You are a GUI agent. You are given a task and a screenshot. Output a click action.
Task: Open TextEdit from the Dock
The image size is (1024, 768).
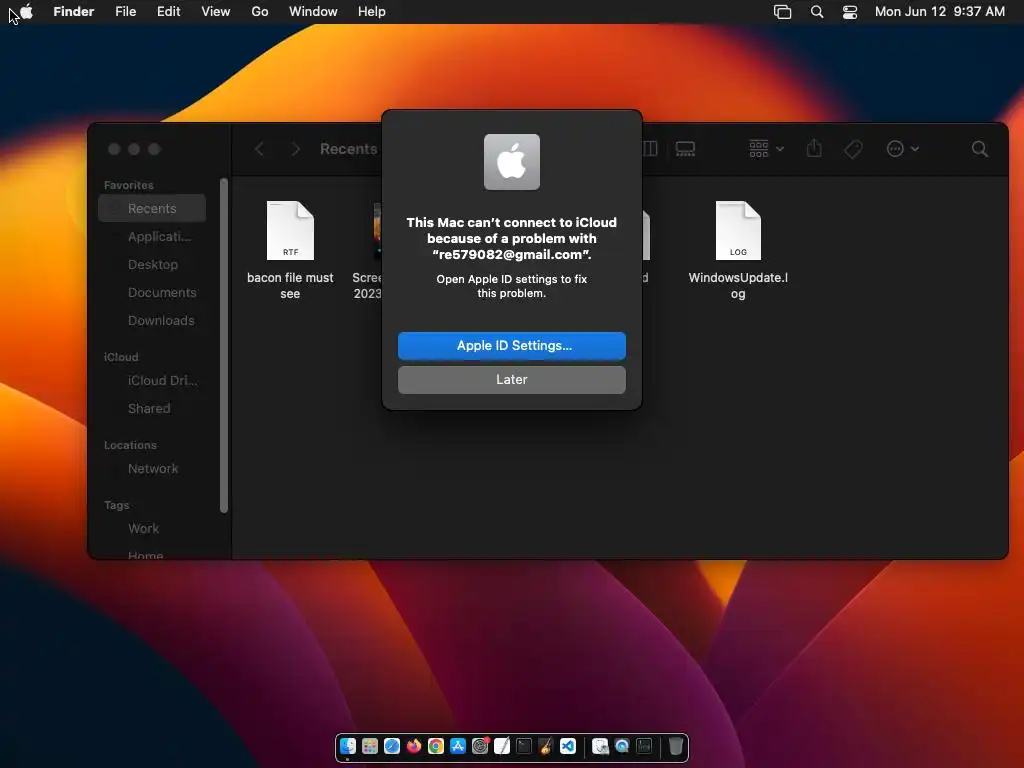[x=502, y=746]
